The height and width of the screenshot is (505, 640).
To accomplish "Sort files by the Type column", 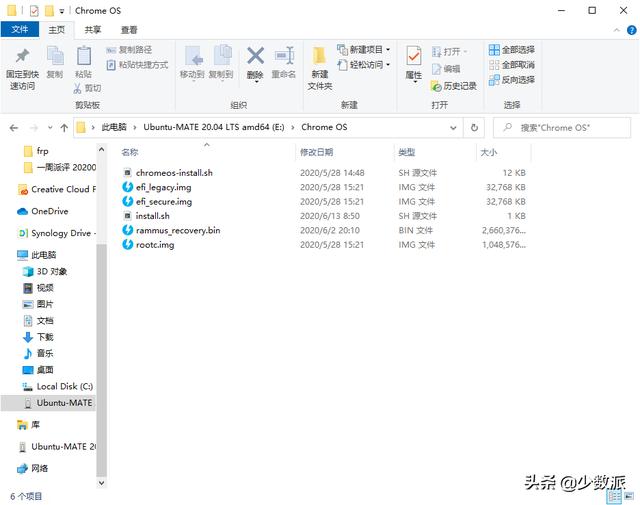I will [407, 152].
